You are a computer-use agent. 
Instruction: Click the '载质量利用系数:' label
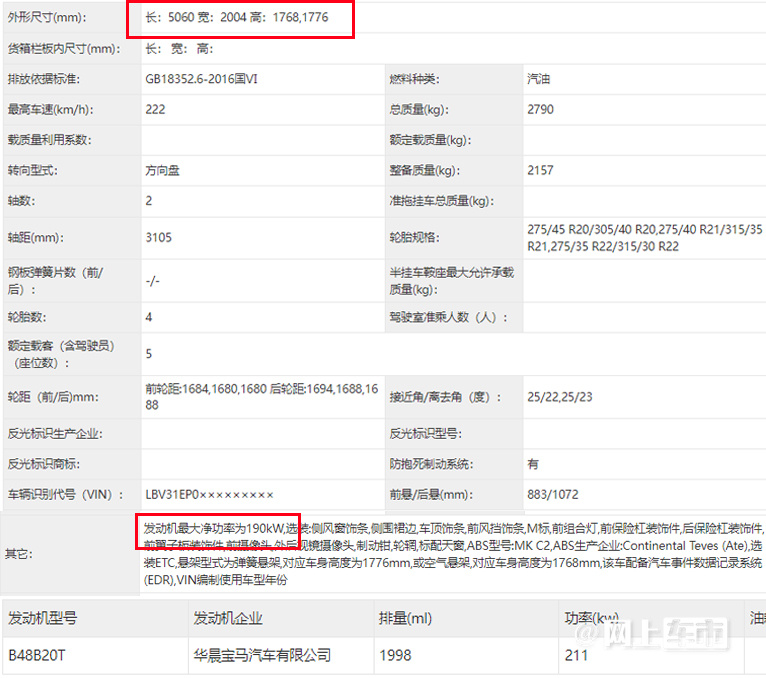click(x=49, y=140)
